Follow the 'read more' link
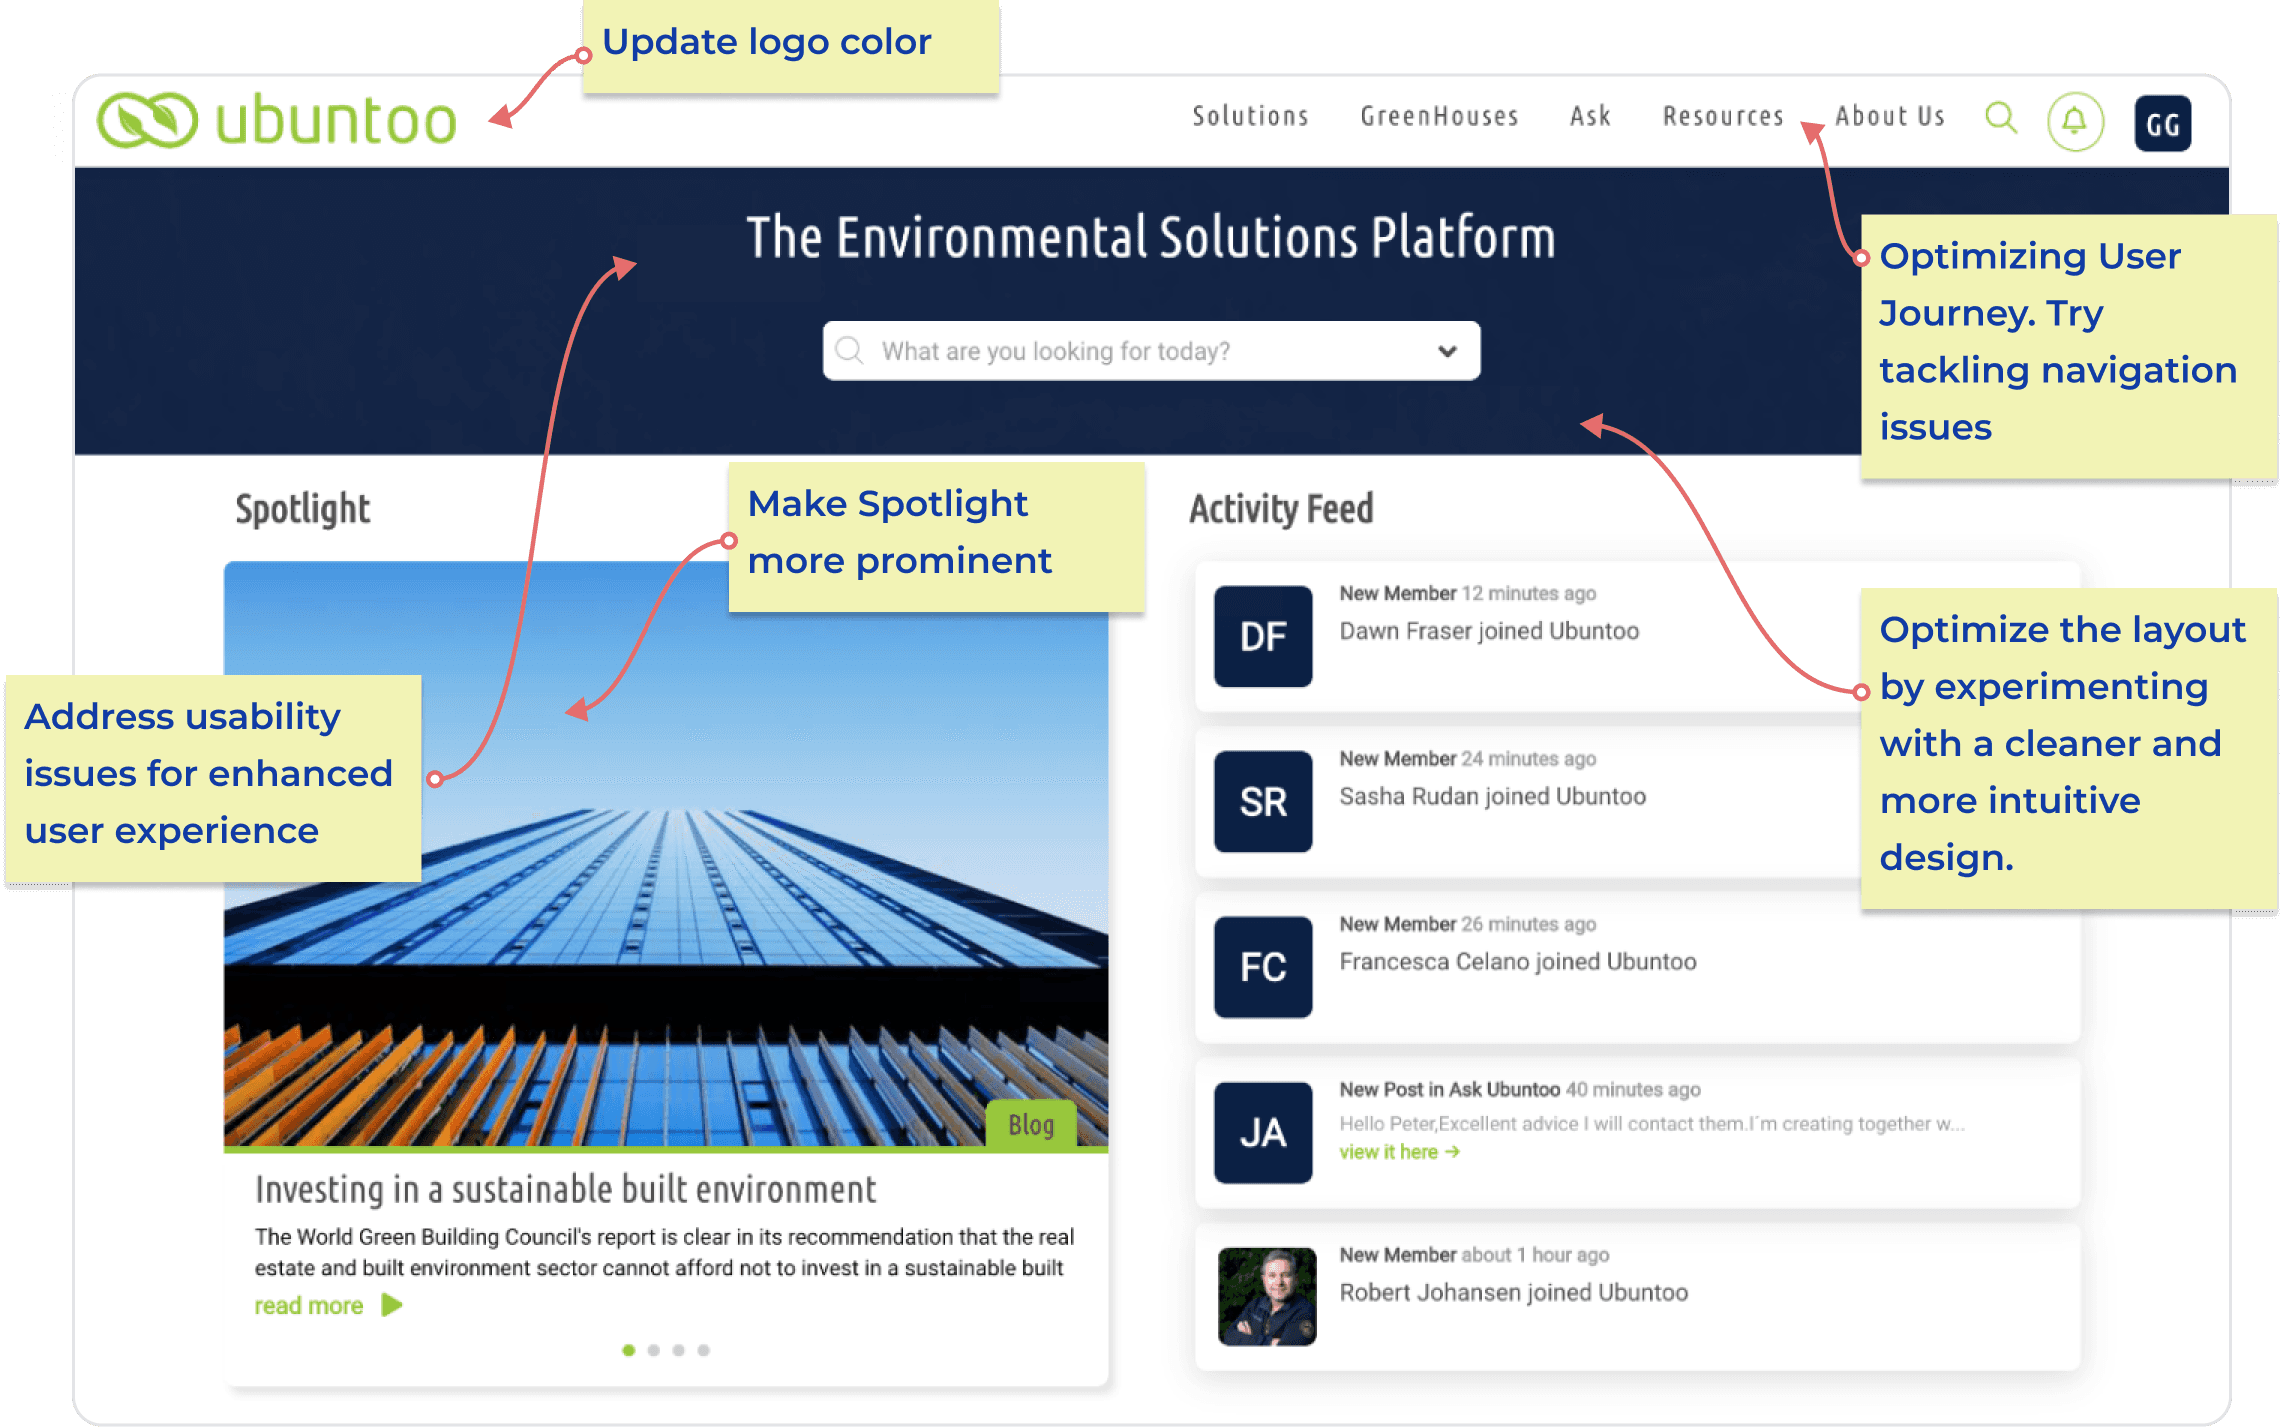2291x1427 pixels. (x=309, y=1306)
